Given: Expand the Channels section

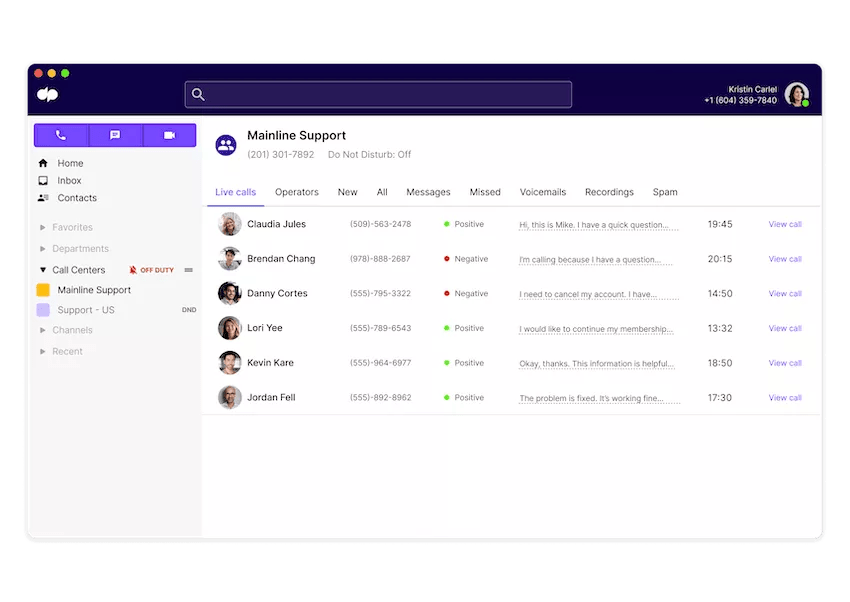Looking at the screenshot, I should coord(42,330).
